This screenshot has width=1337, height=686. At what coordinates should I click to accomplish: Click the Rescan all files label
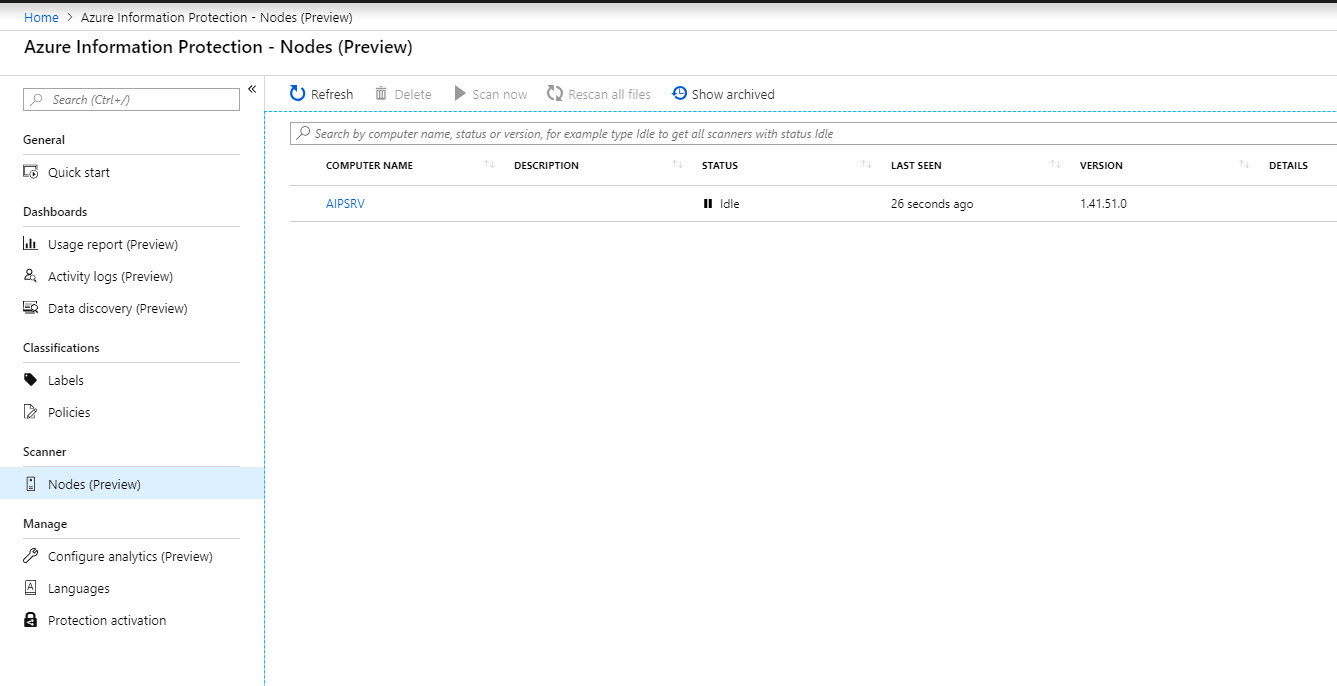coord(609,94)
